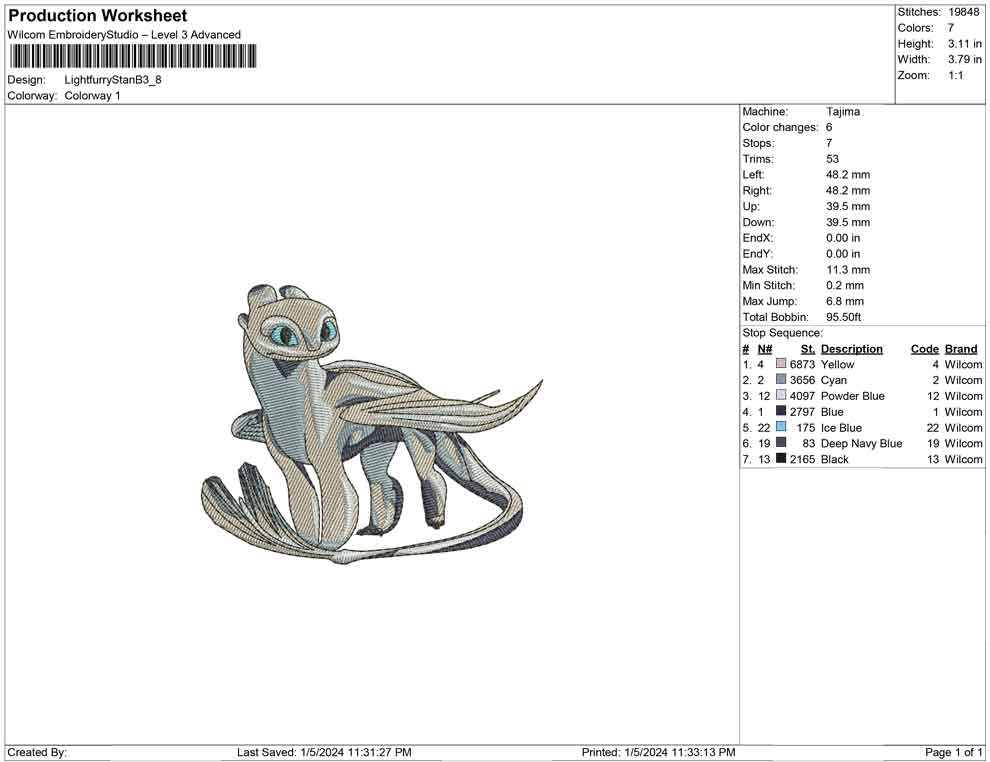The image size is (990, 762).
Task: Click the 'Printed: 1/5/2024 11:33:13 PM' footer
Action: click(659, 752)
